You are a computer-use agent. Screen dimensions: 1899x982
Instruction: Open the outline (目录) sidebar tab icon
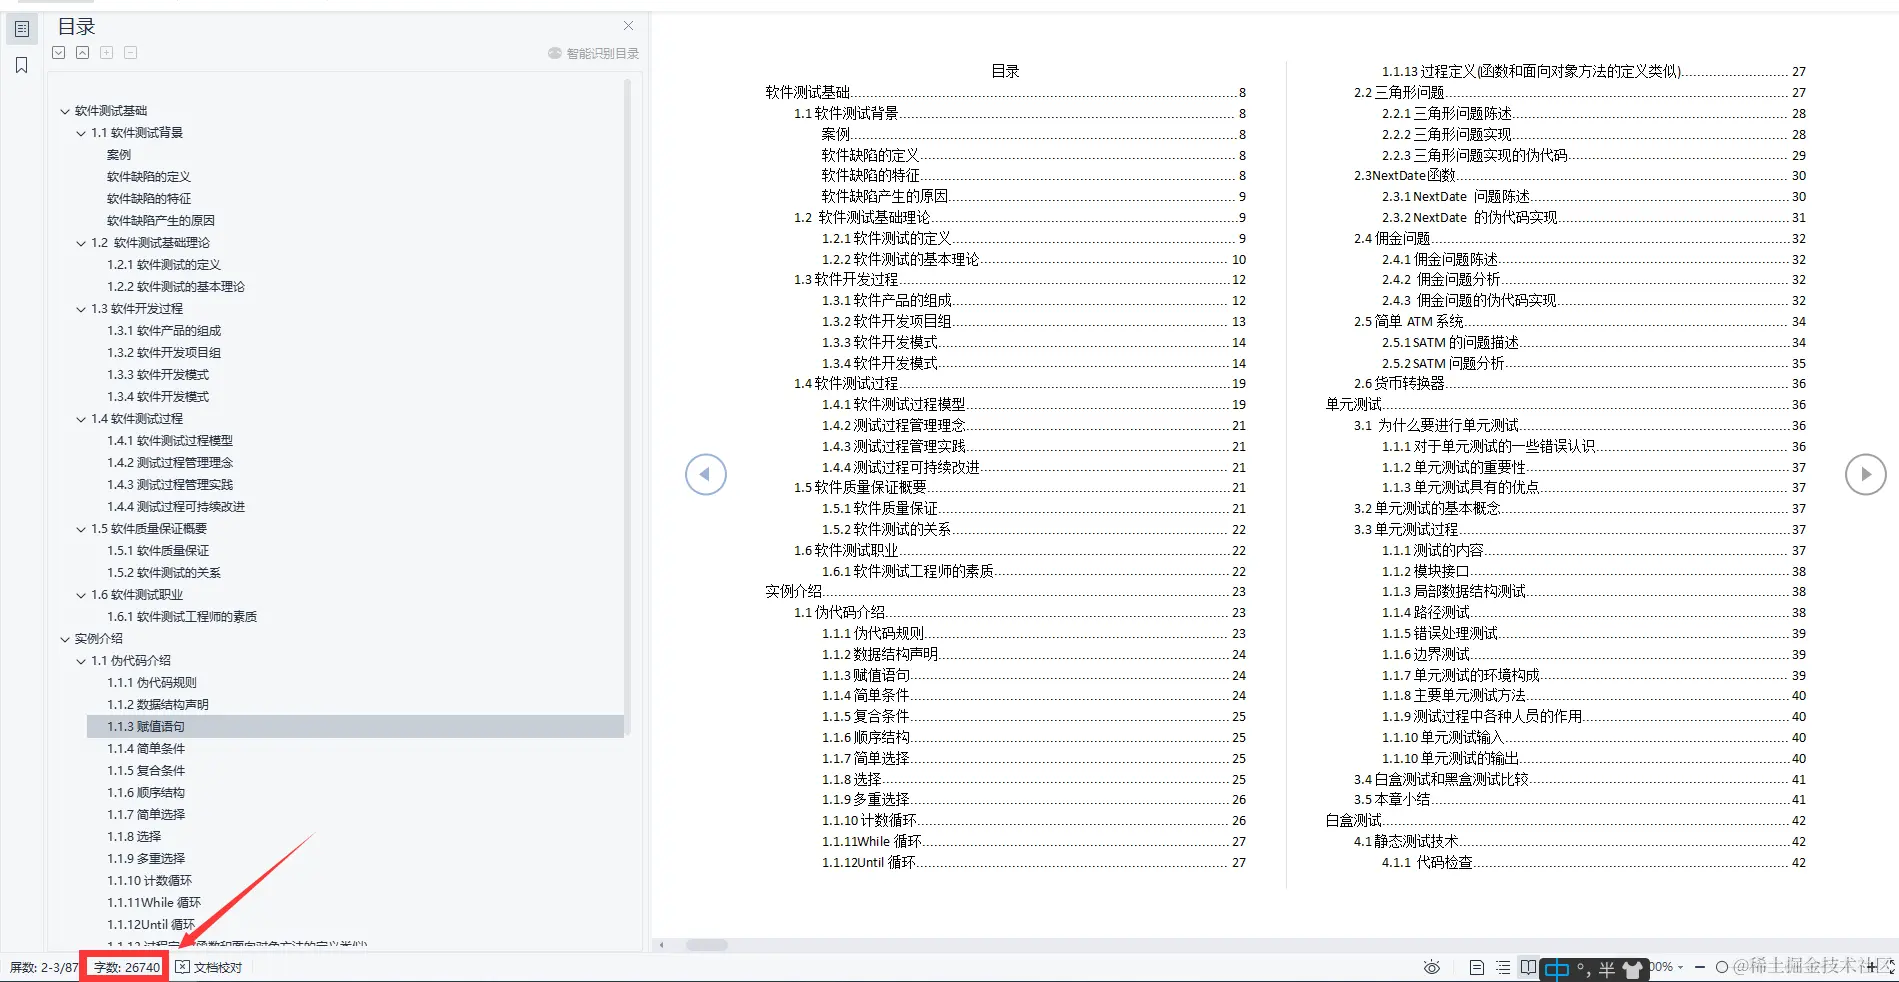[x=22, y=29]
